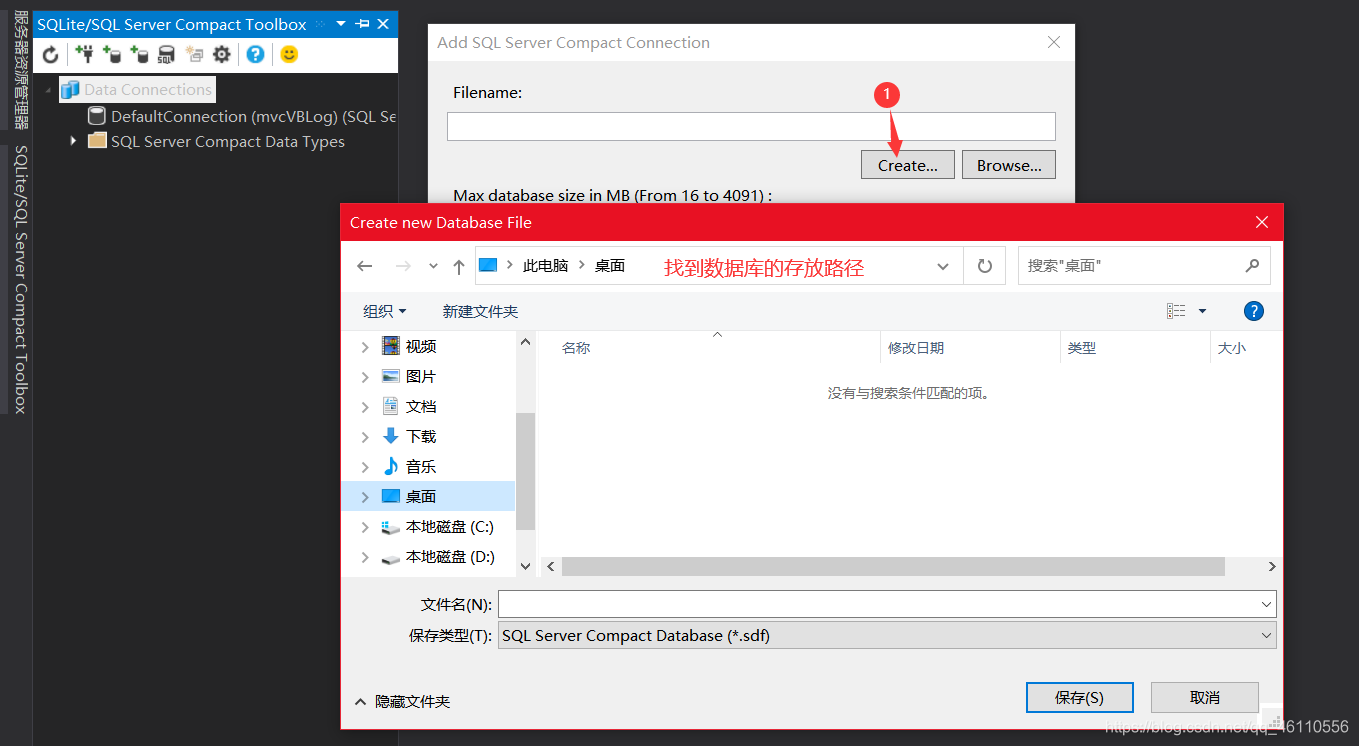Expand SQL Server Compact Data Types node
This screenshot has width=1359, height=746.
click(x=73, y=142)
